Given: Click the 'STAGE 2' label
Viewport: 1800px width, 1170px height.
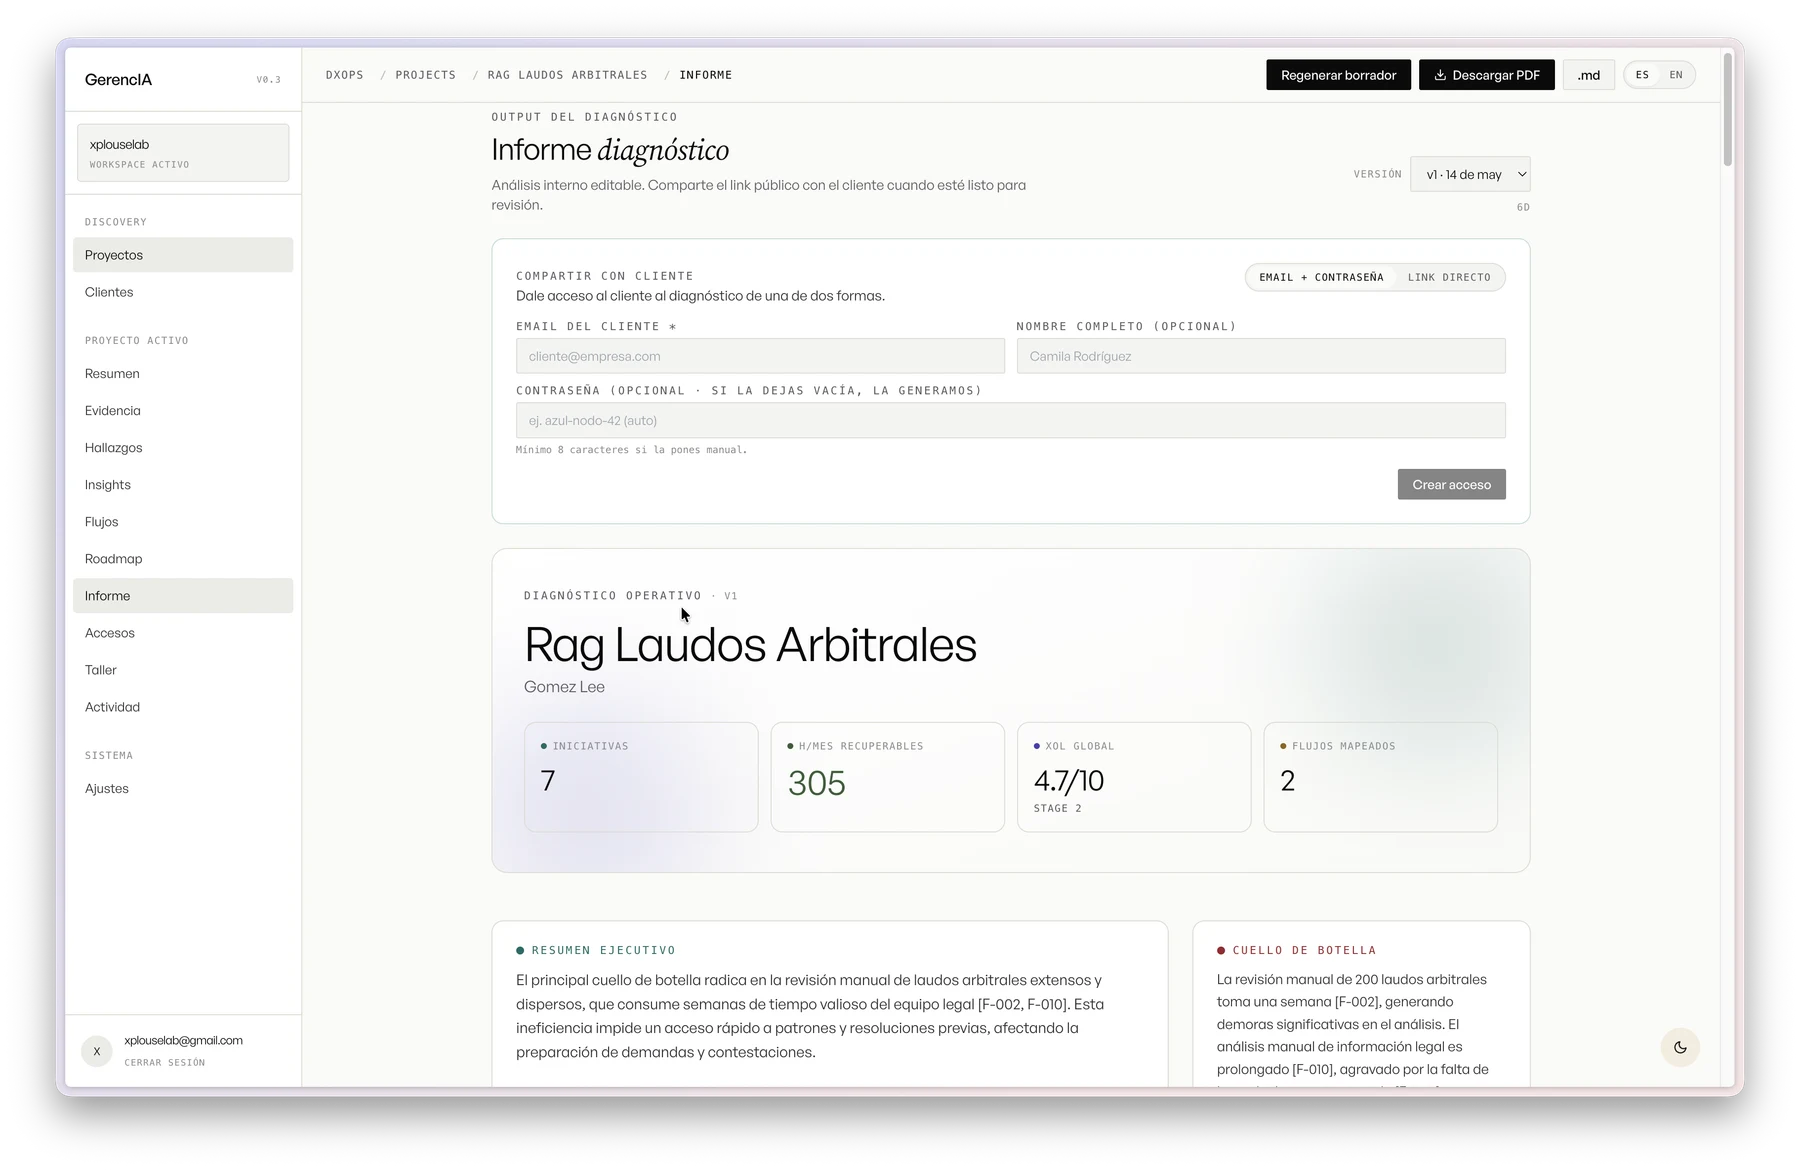Looking at the screenshot, I should tap(1058, 808).
